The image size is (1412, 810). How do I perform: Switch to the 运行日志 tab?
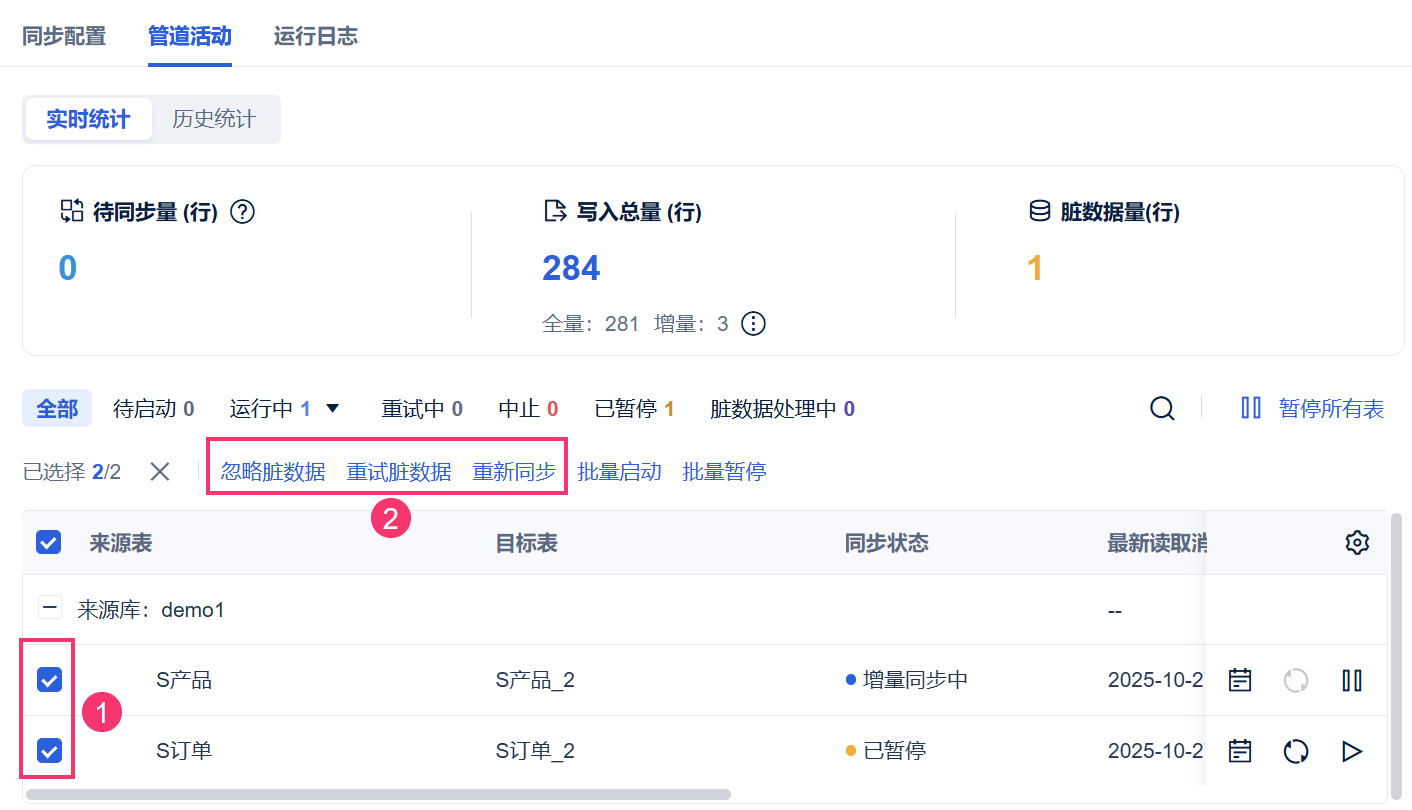pyautogui.click(x=315, y=37)
